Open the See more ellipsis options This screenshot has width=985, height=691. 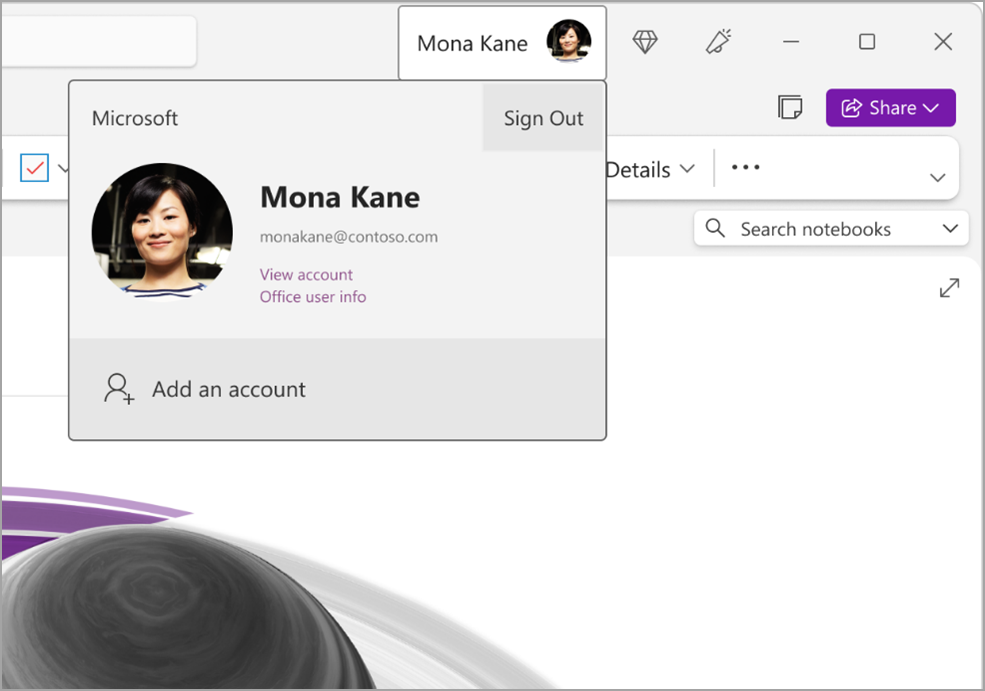tap(745, 168)
